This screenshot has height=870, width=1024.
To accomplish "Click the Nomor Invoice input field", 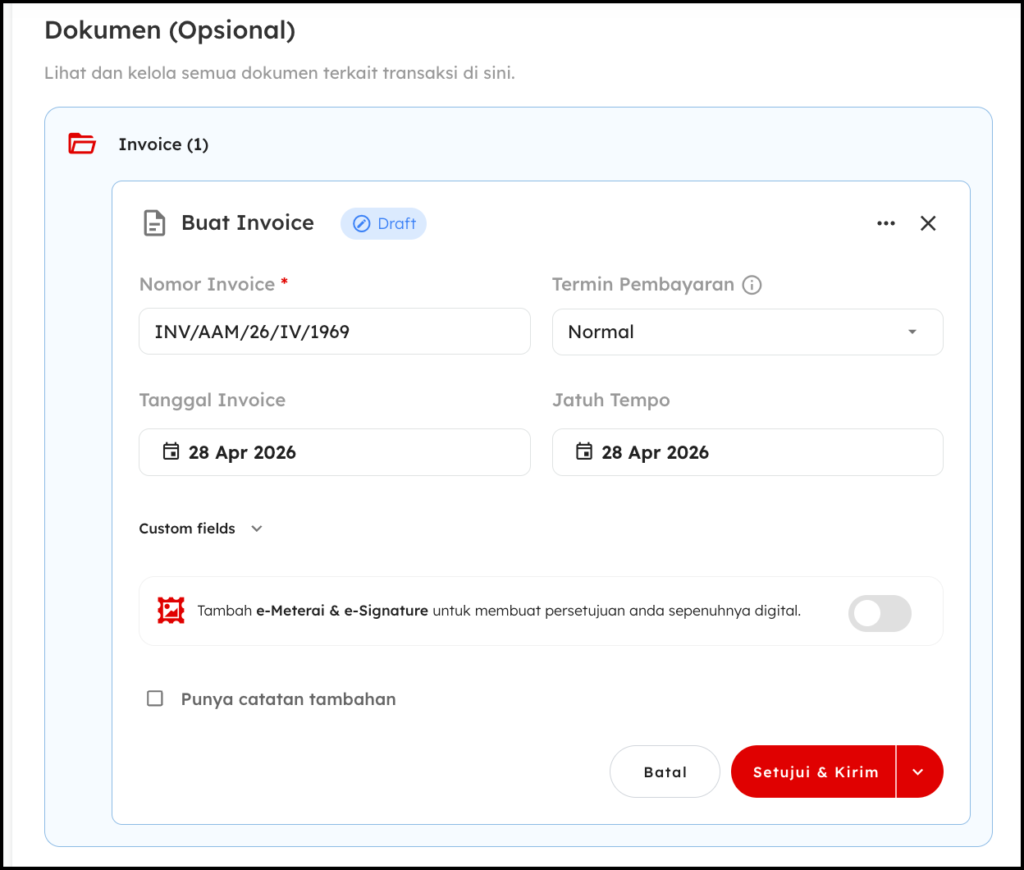I will 334,332.
